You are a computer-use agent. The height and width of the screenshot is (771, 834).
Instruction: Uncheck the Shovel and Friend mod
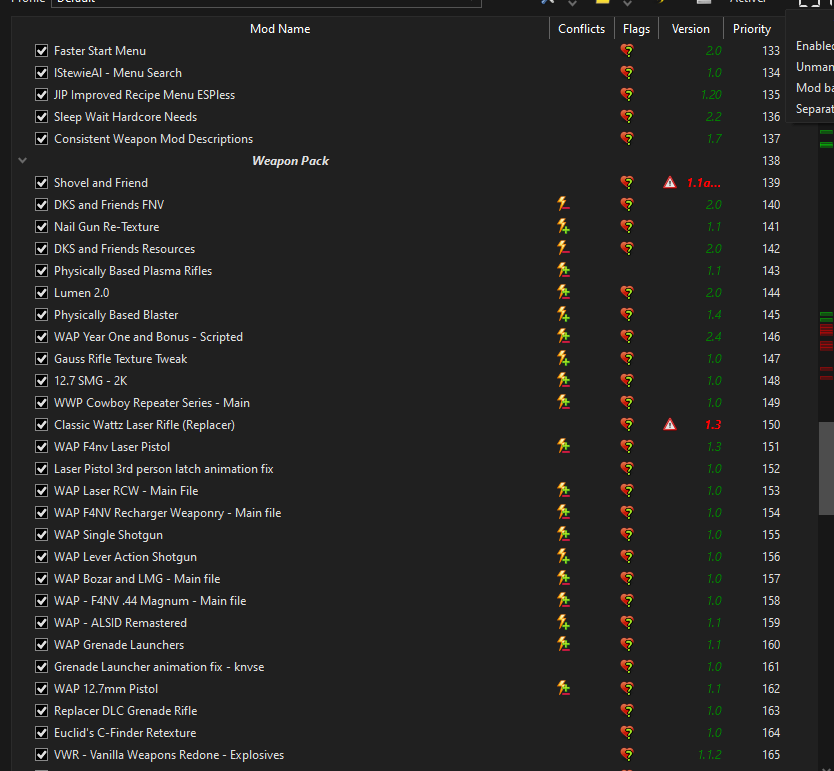pyautogui.click(x=41, y=183)
